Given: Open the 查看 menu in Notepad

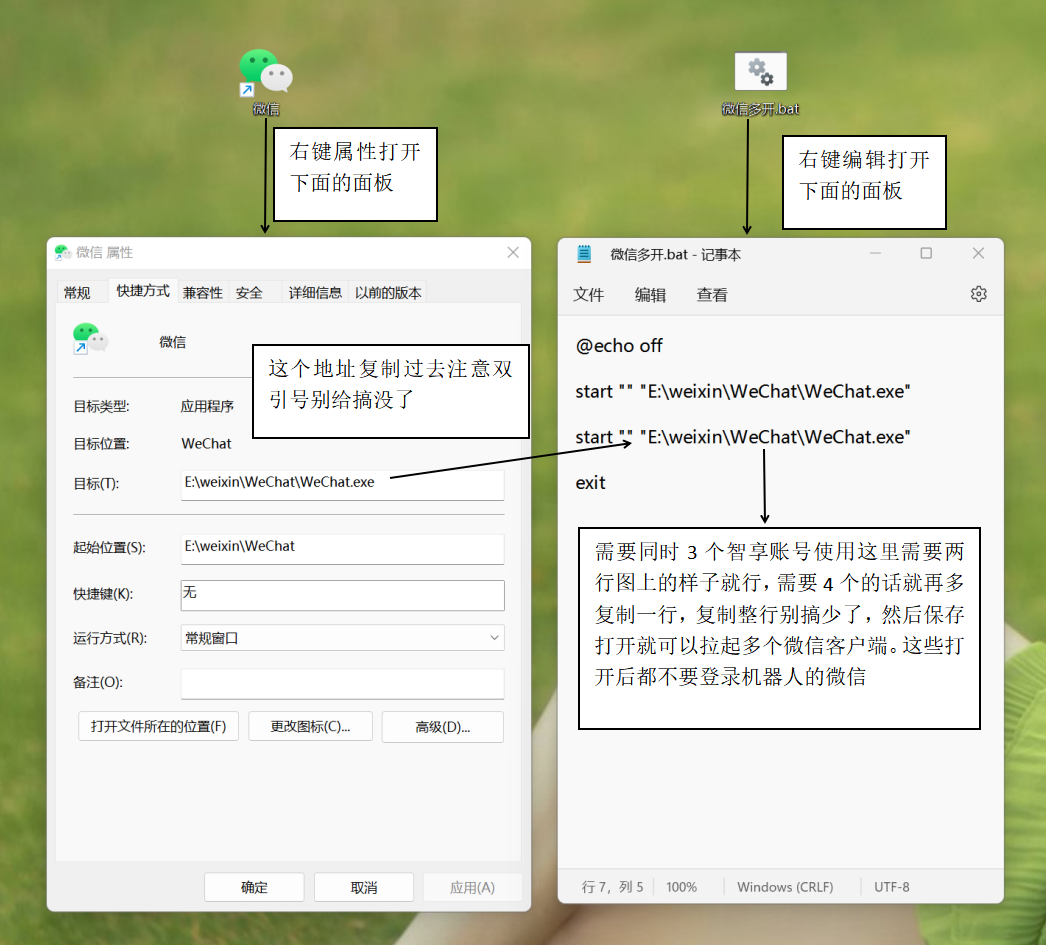Looking at the screenshot, I should 712,295.
